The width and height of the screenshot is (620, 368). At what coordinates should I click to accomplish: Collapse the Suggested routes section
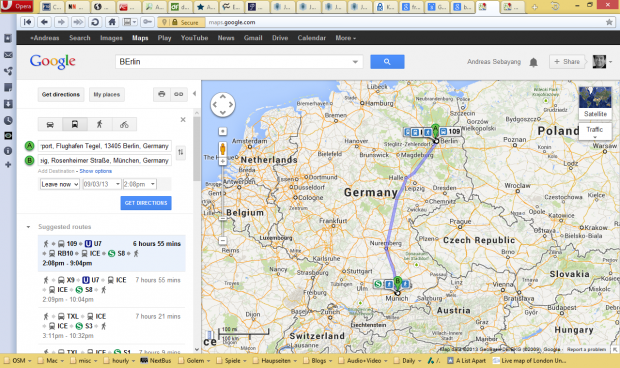tap(28, 227)
